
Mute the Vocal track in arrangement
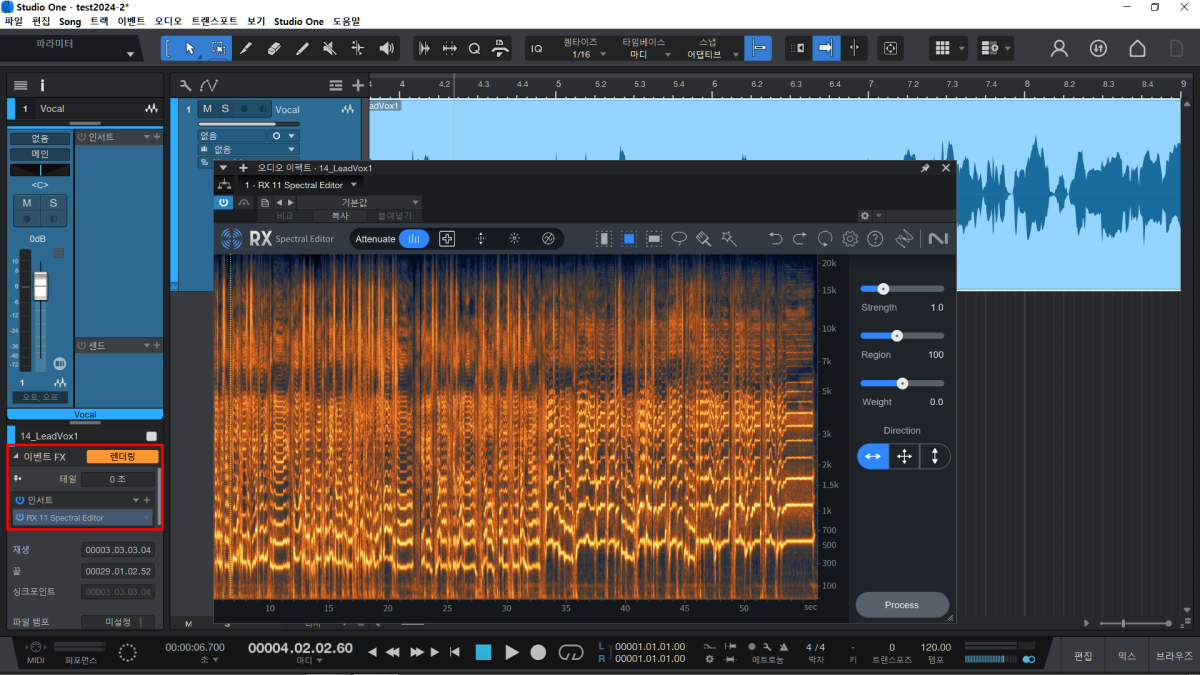click(x=207, y=108)
